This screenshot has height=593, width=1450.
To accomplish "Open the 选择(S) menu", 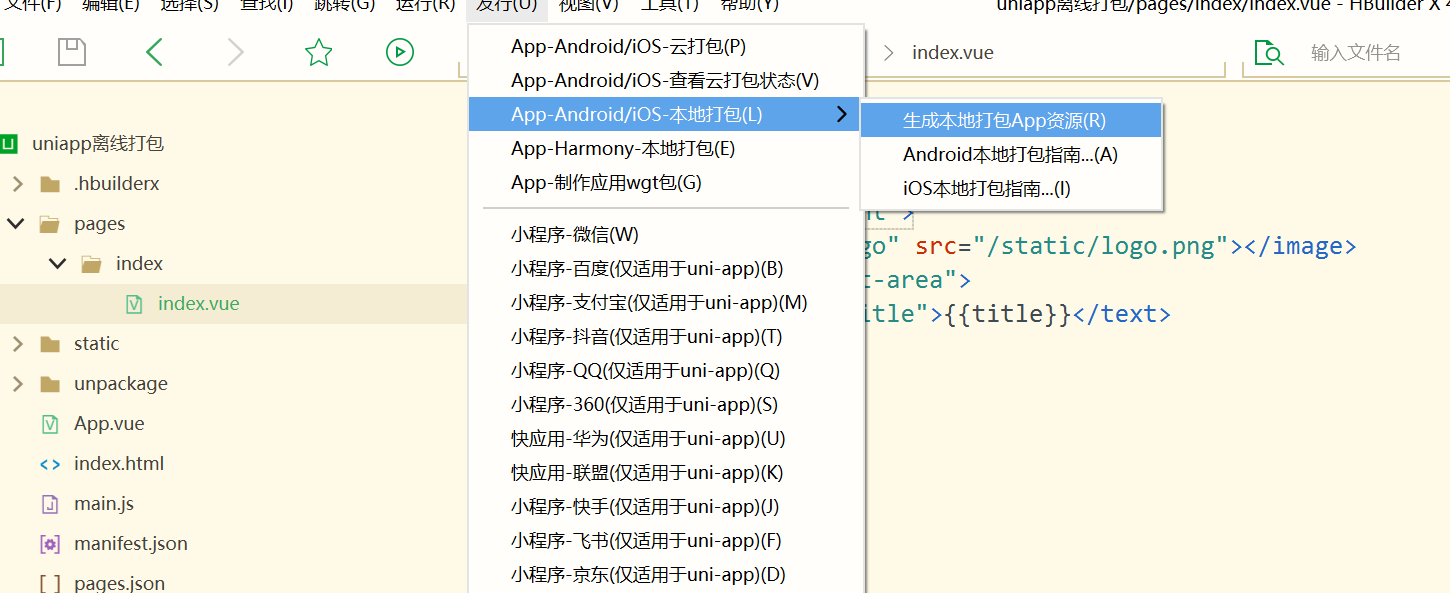I will click(189, 5).
